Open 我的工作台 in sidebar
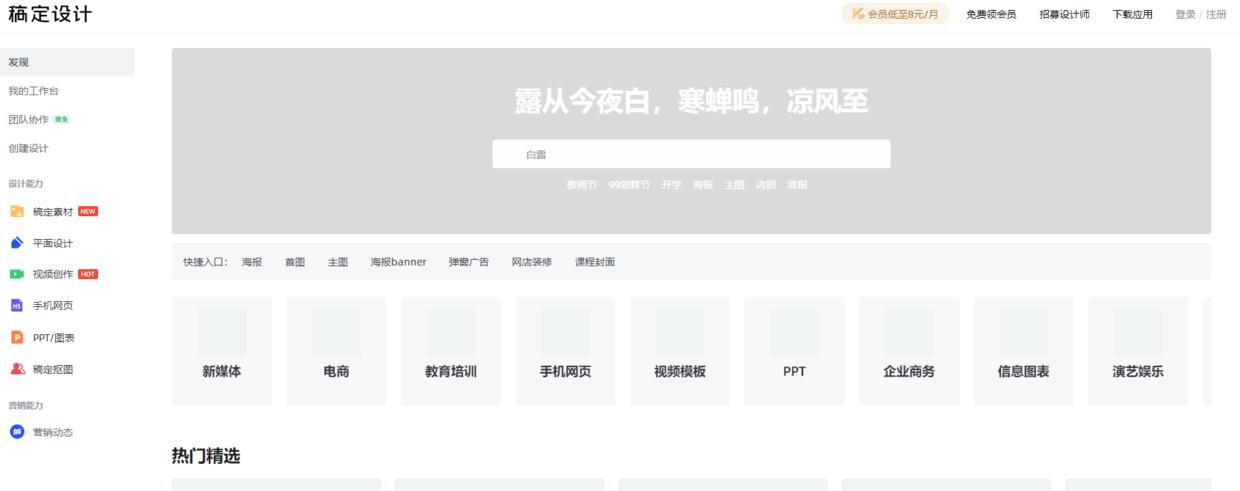 tap(34, 91)
